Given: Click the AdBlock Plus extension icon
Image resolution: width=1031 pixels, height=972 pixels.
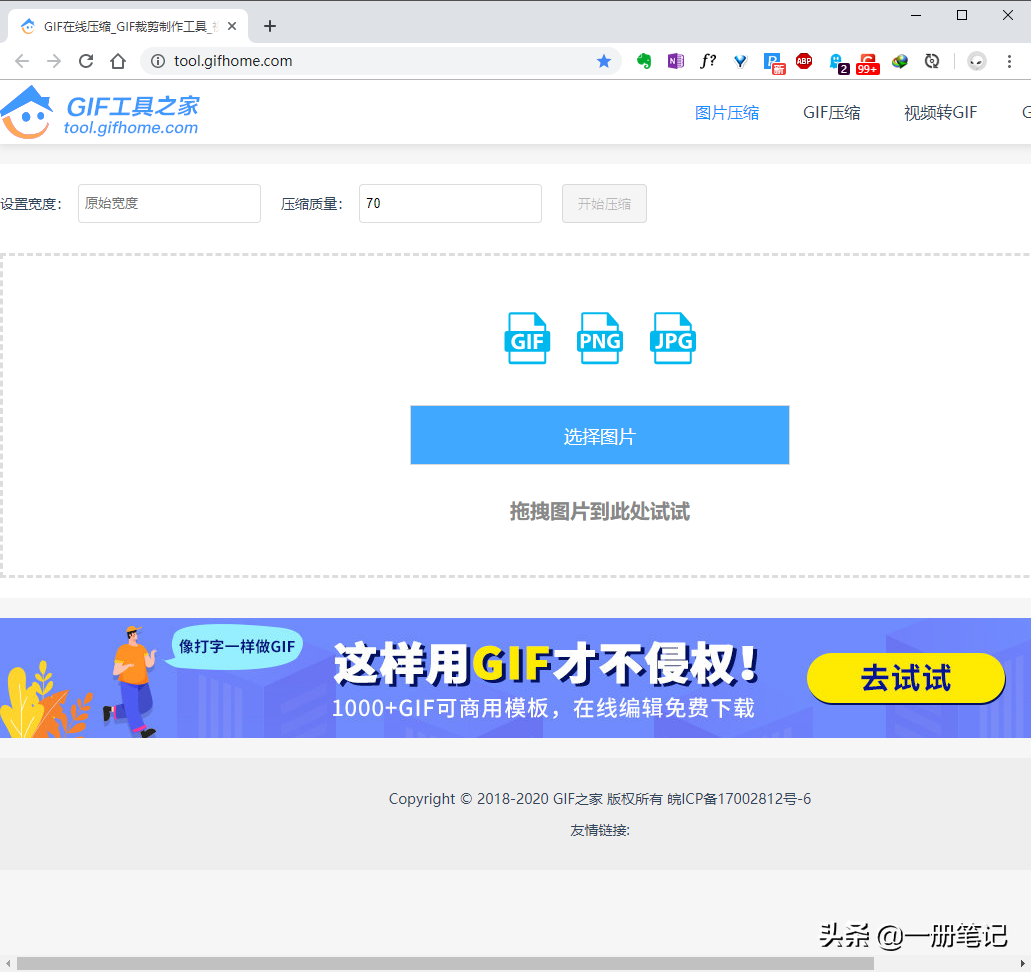Looking at the screenshot, I should tap(804, 61).
